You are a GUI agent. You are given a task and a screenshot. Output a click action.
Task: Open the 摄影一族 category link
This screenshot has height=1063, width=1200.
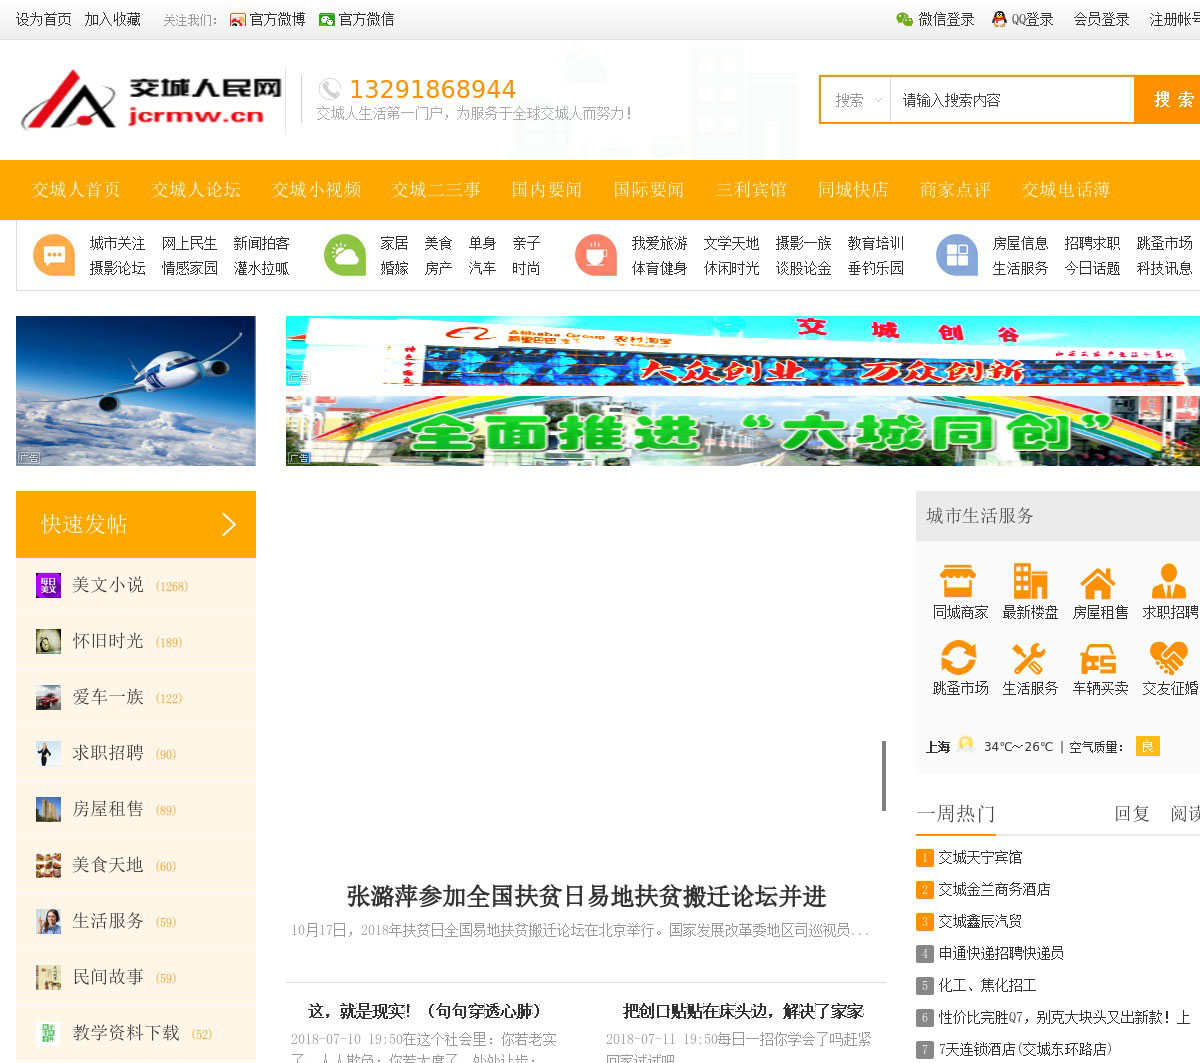[804, 243]
